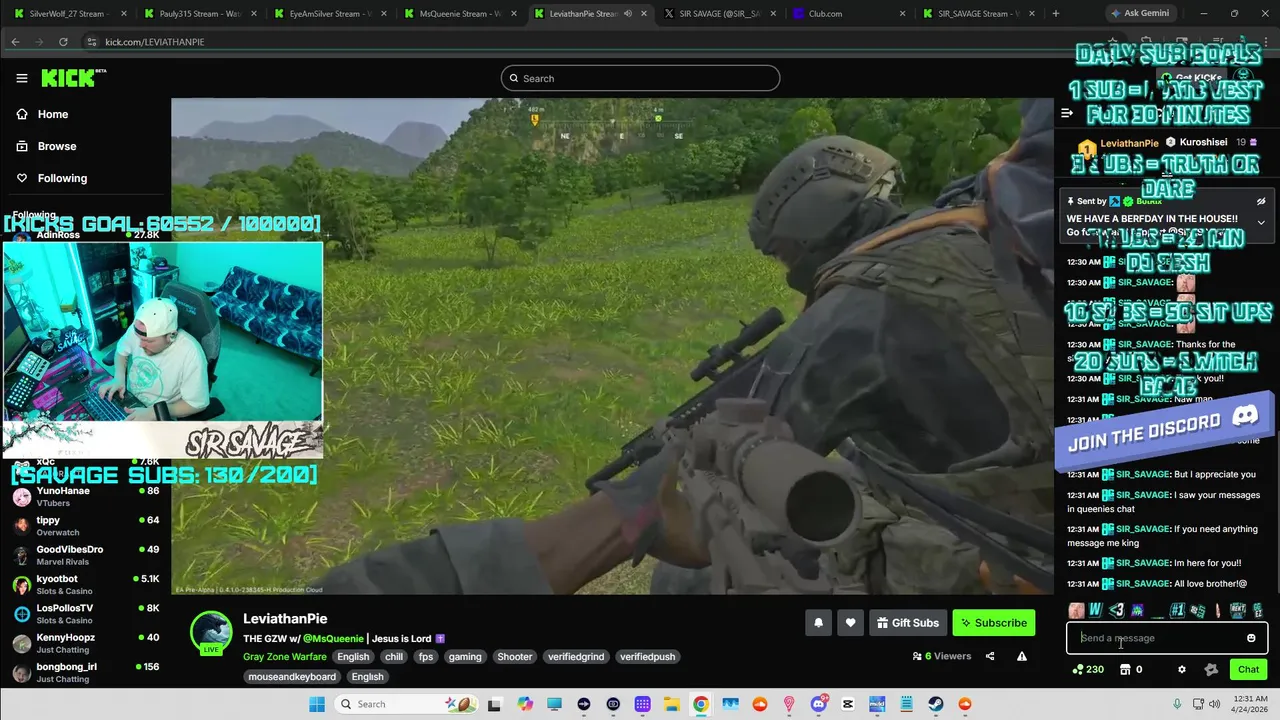This screenshot has width=1280, height=720.
Task: Select the mouseandkeyboard tag
Action: coord(292,677)
